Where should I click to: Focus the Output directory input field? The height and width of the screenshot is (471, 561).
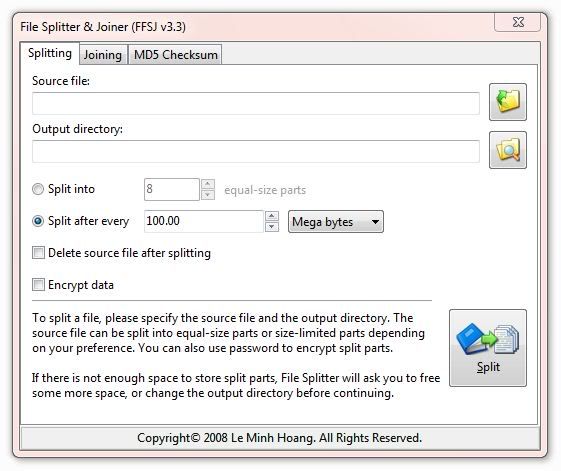tap(256, 151)
